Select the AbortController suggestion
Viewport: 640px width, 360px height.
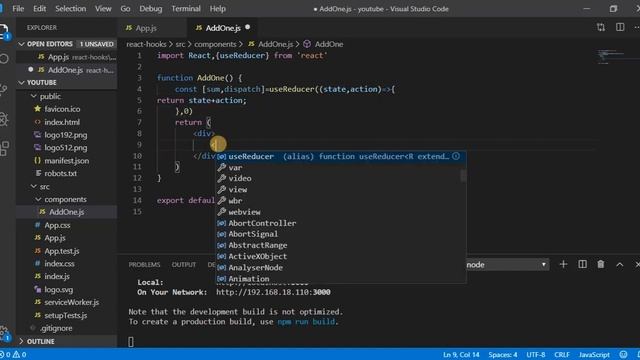click(x=341, y=223)
